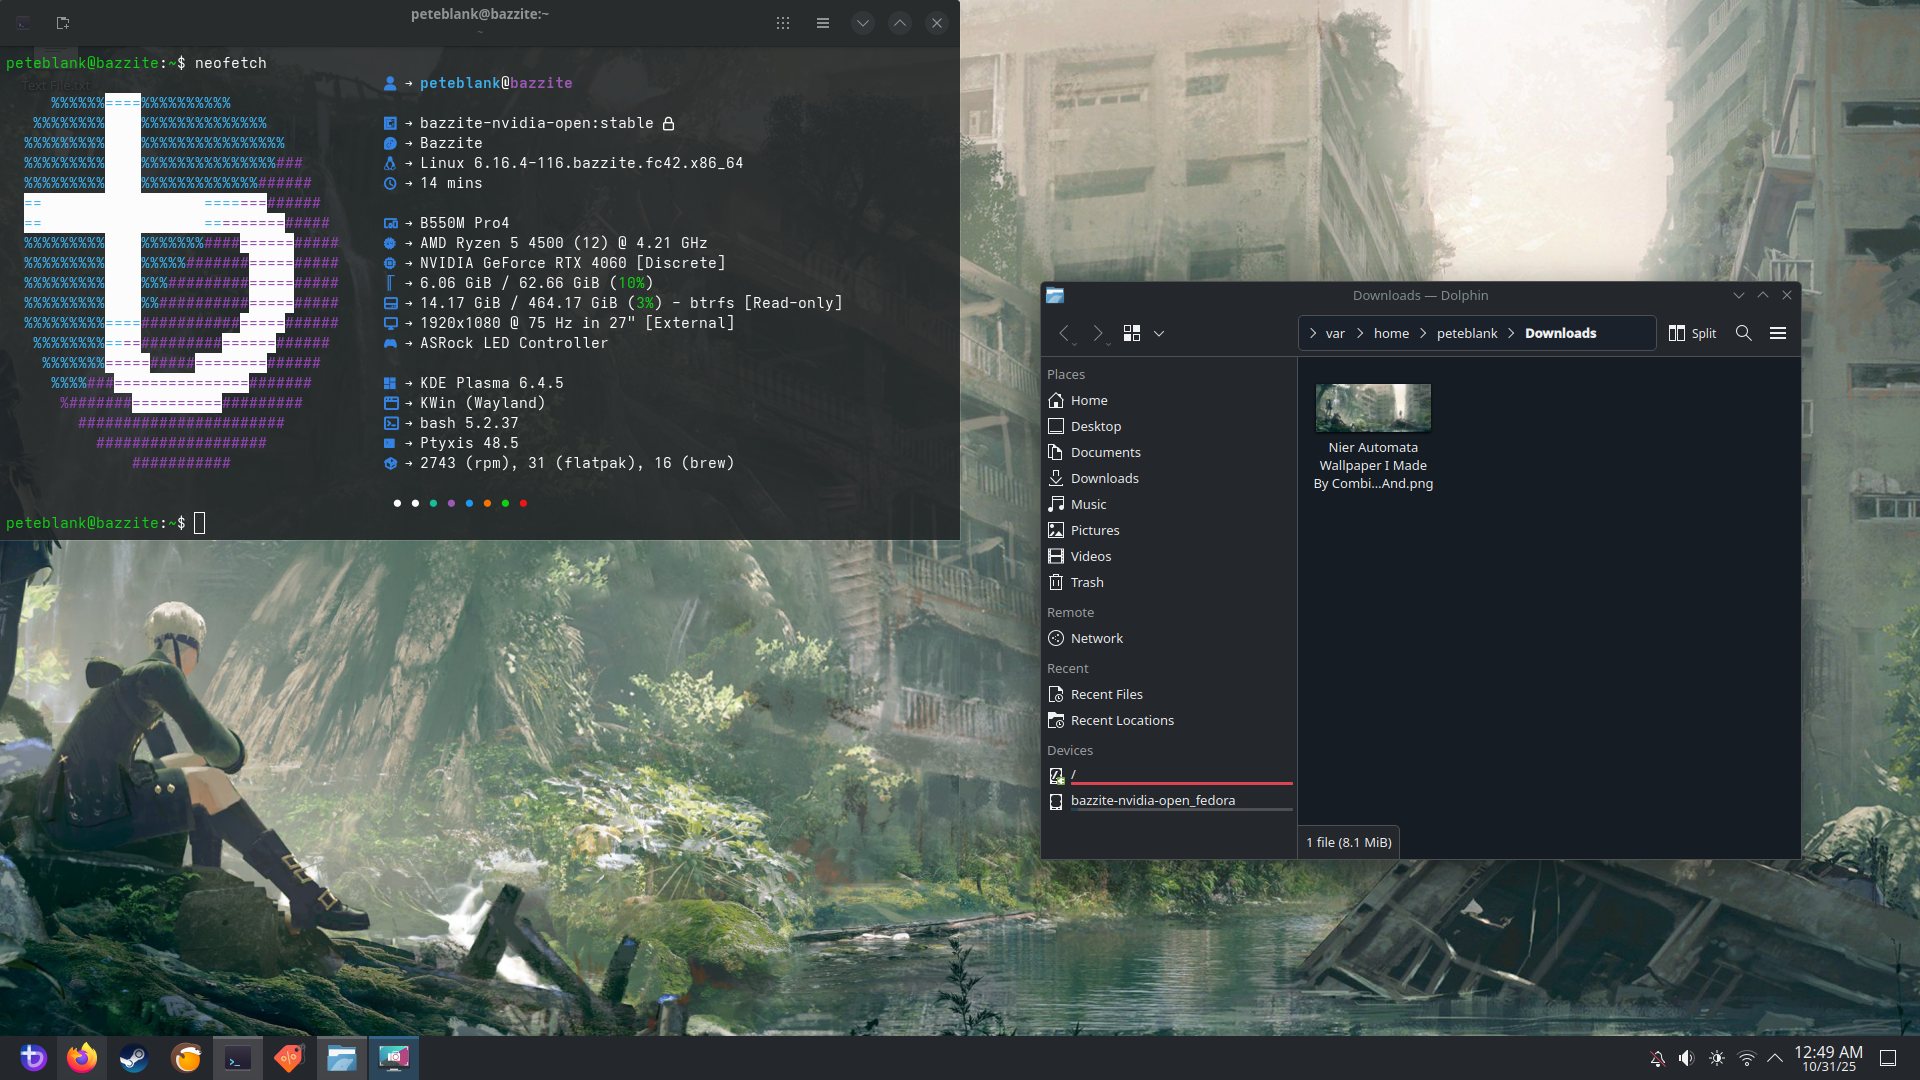Screen dimensions: 1920x1080
Task: Toggle Split view in Dolphin
Action: [x=1692, y=333]
